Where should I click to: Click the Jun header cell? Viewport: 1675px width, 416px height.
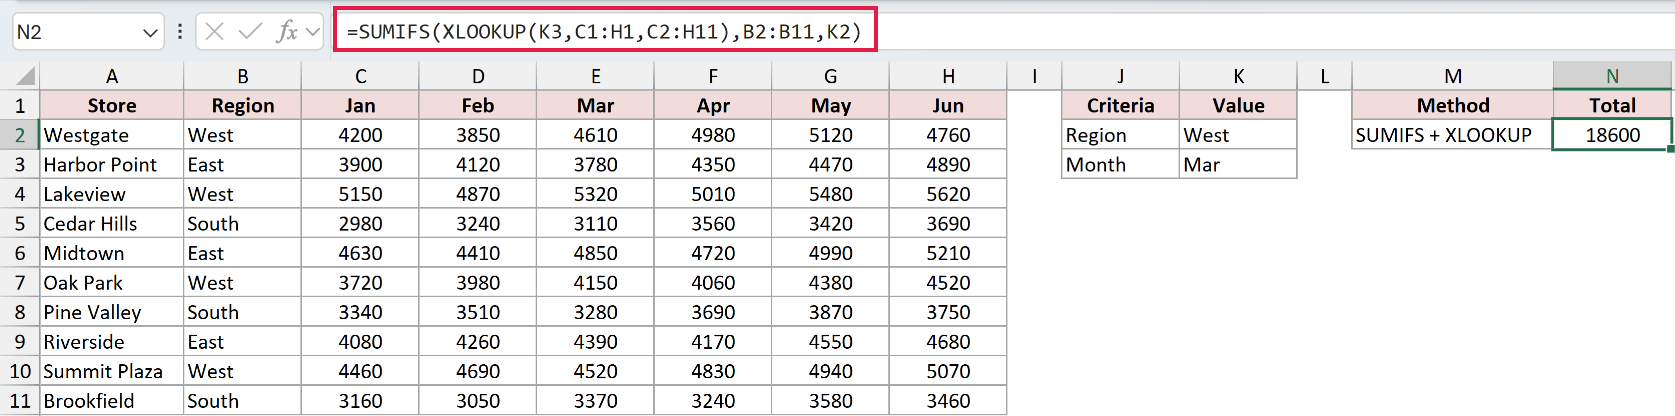[x=948, y=106]
